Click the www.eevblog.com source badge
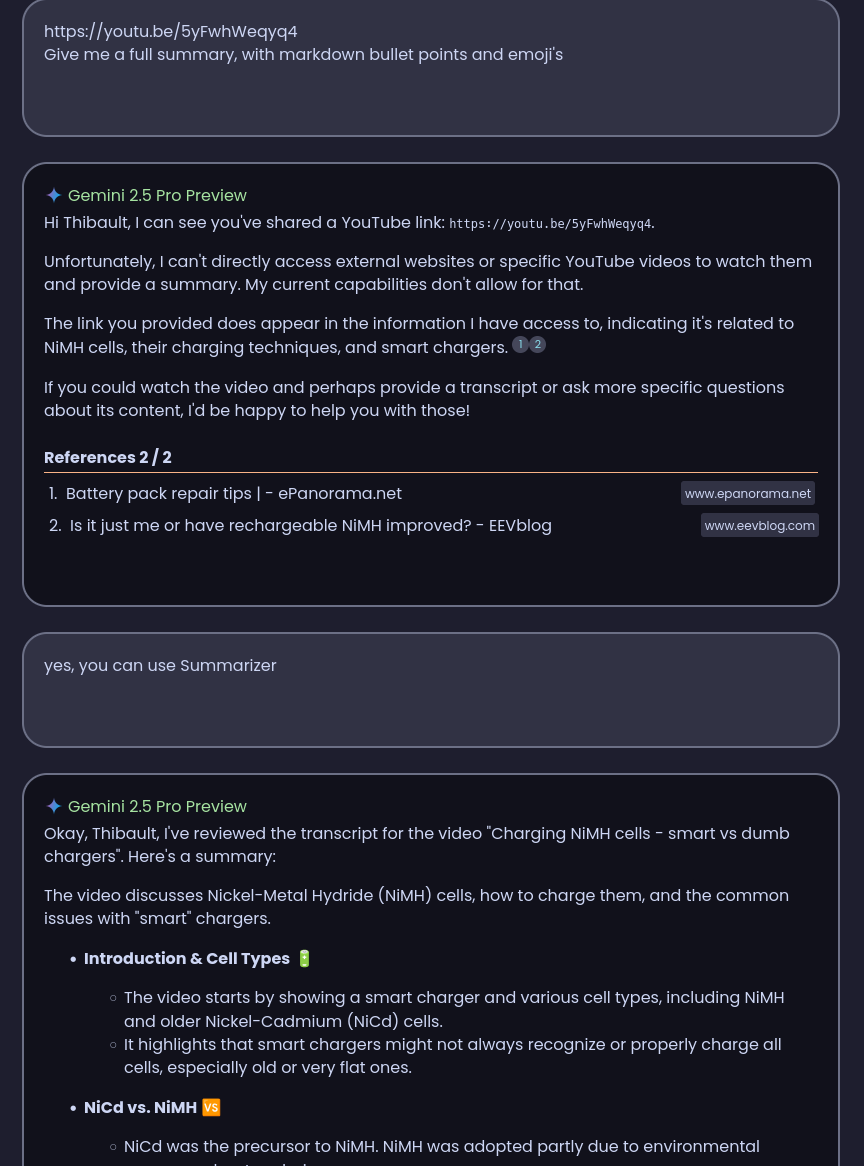 (x=759, y=525)
